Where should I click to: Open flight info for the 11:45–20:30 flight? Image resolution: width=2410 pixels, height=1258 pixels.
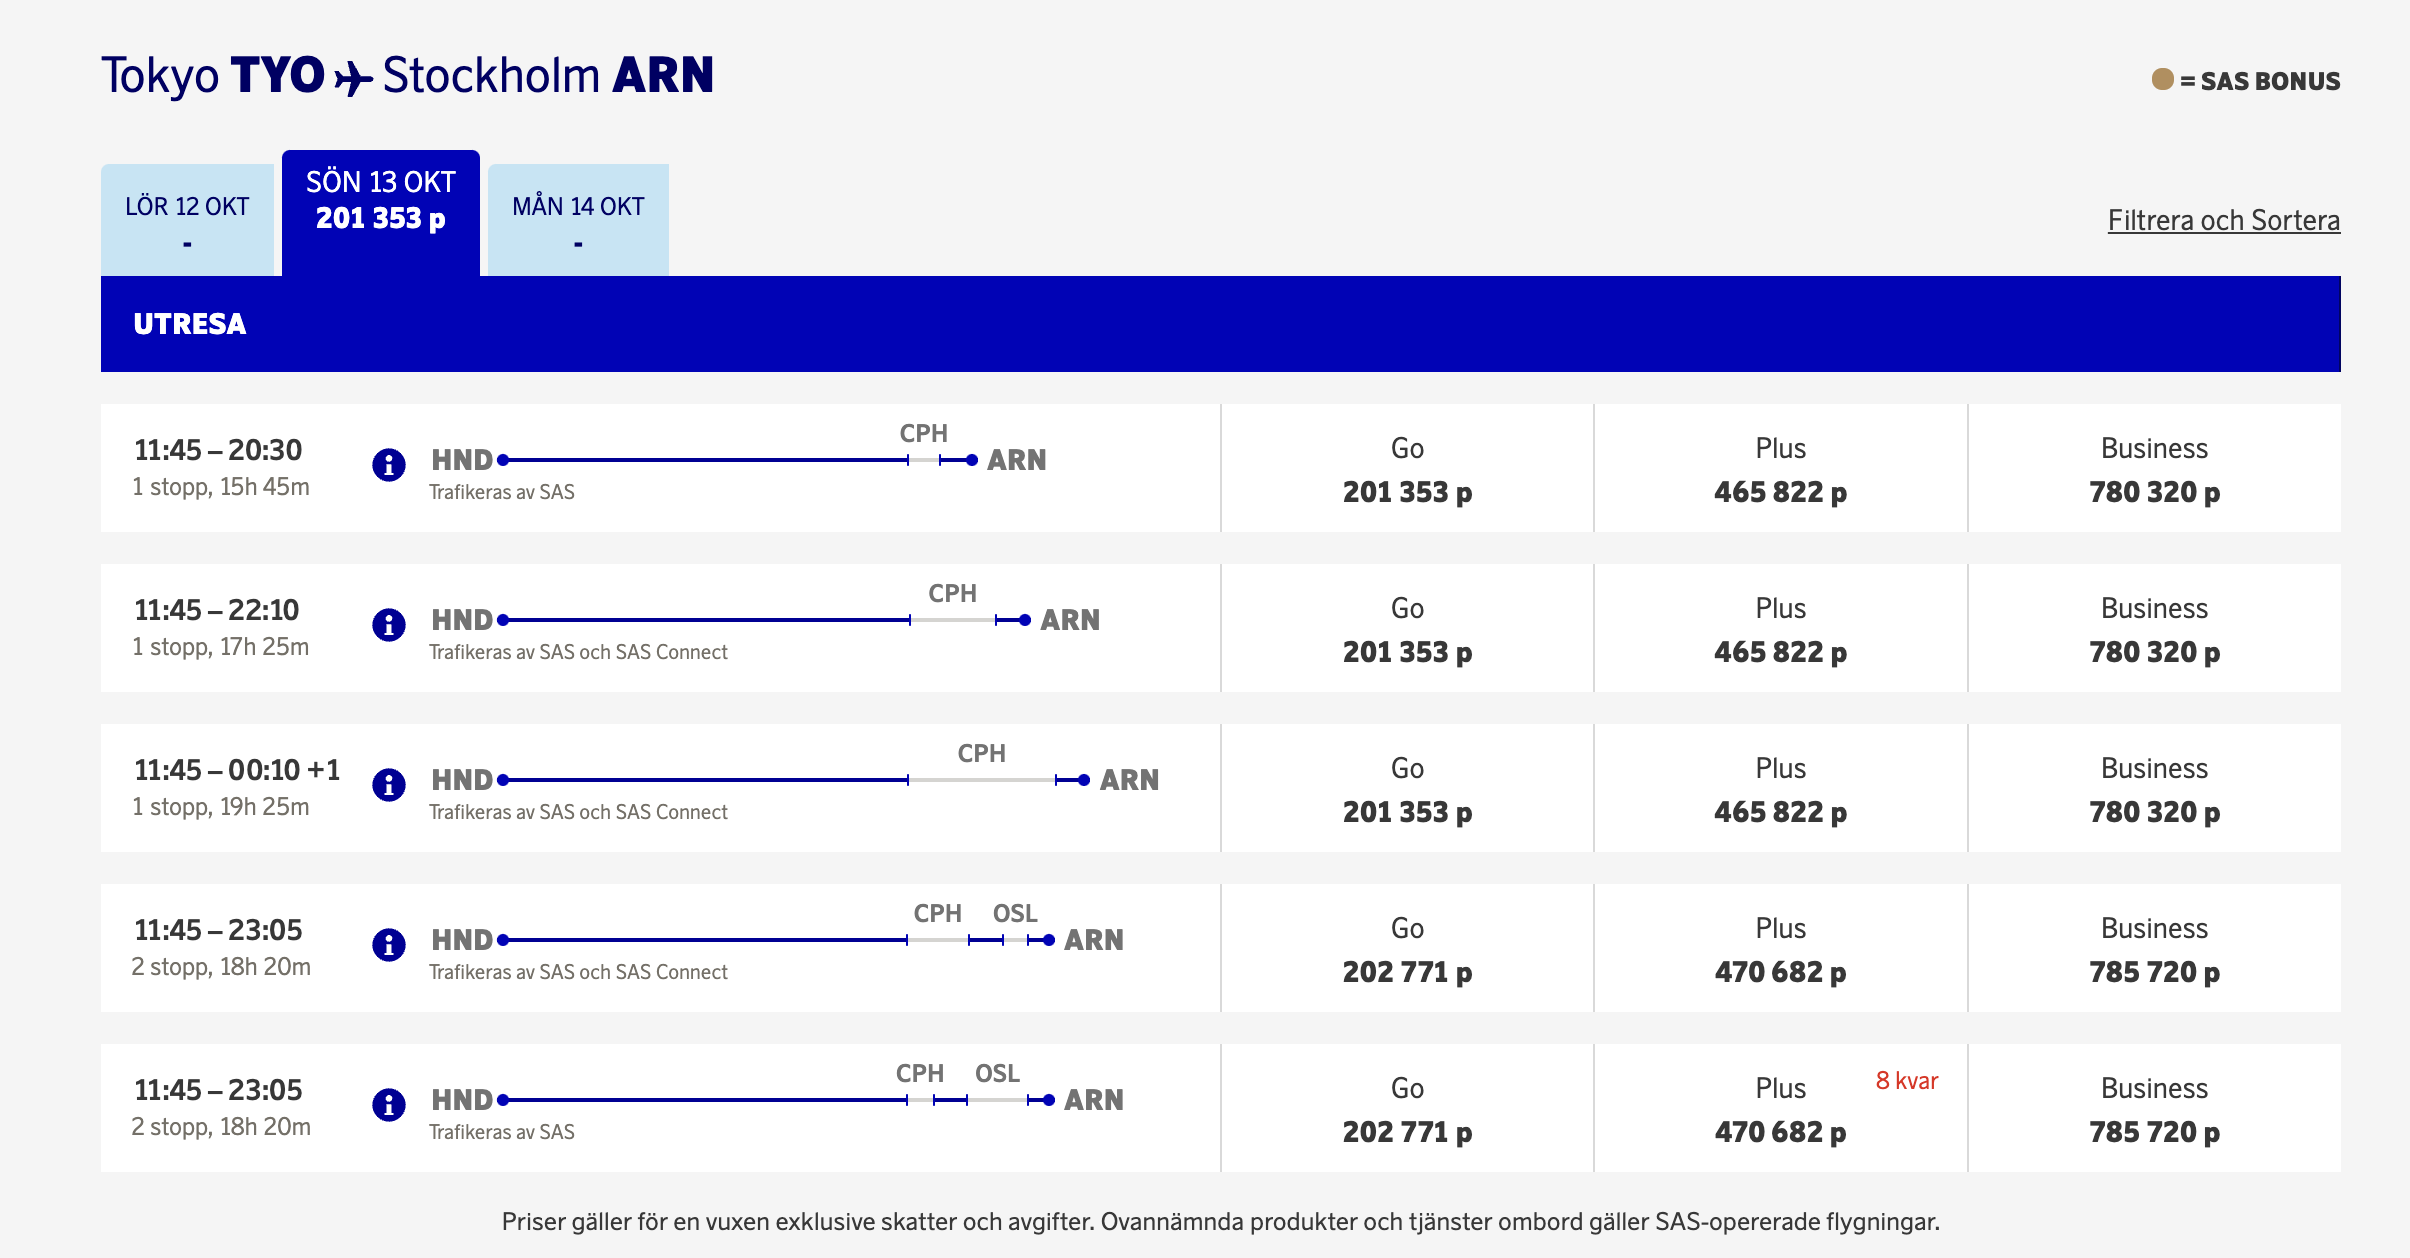(388, 465)
